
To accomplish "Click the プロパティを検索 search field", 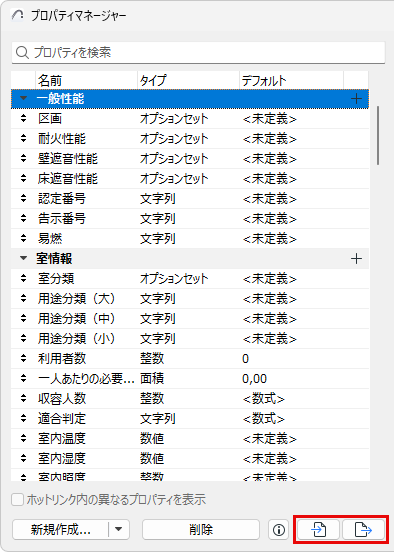I will pos(198,53).
